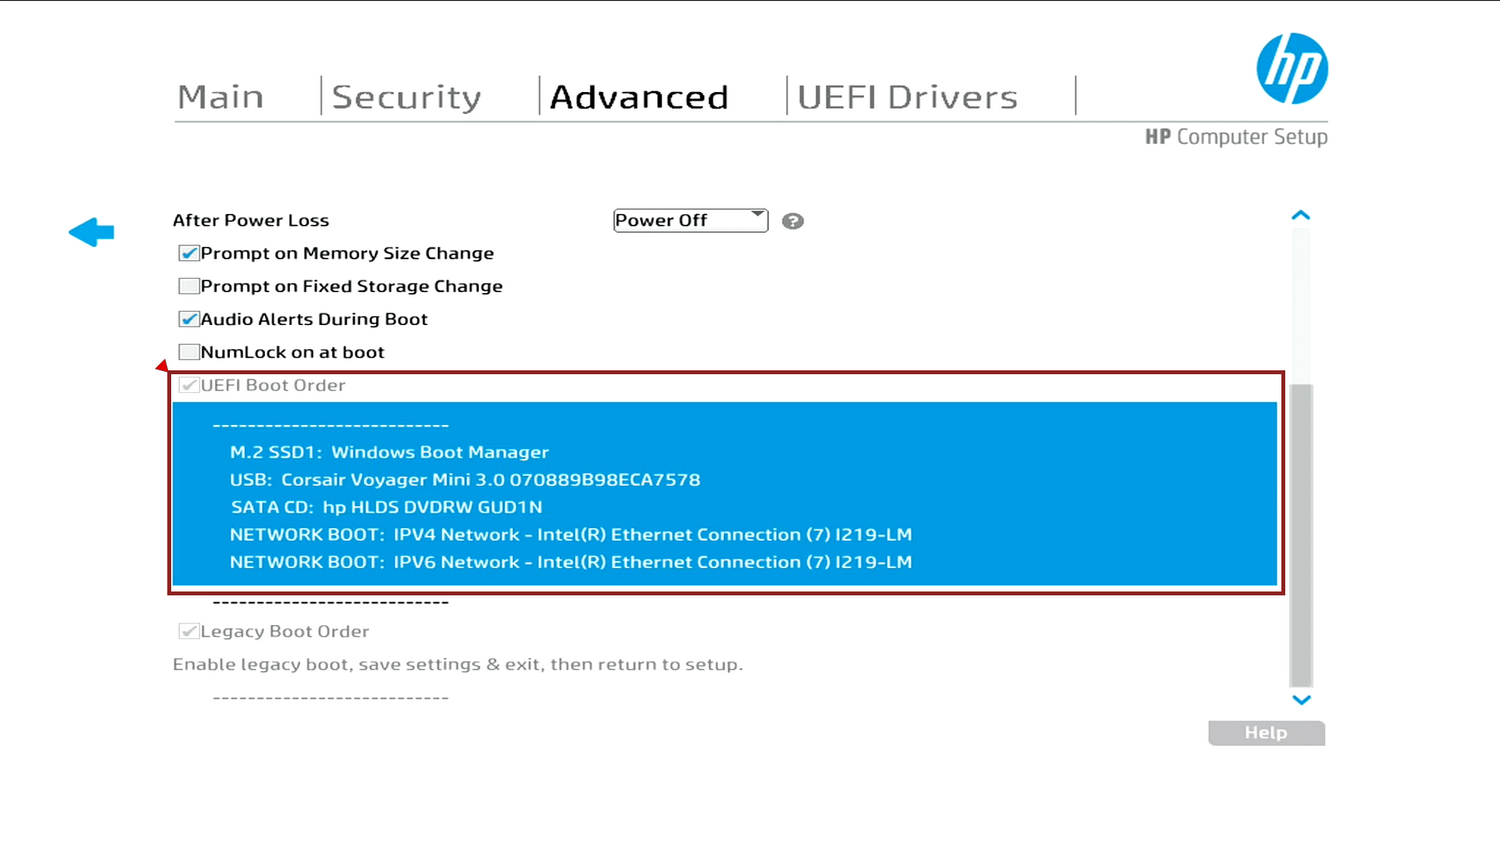Screen dimensions: 1500x844
Task: Enable Prompt on Fixed Storage Change
Action: tap(188, 286)
